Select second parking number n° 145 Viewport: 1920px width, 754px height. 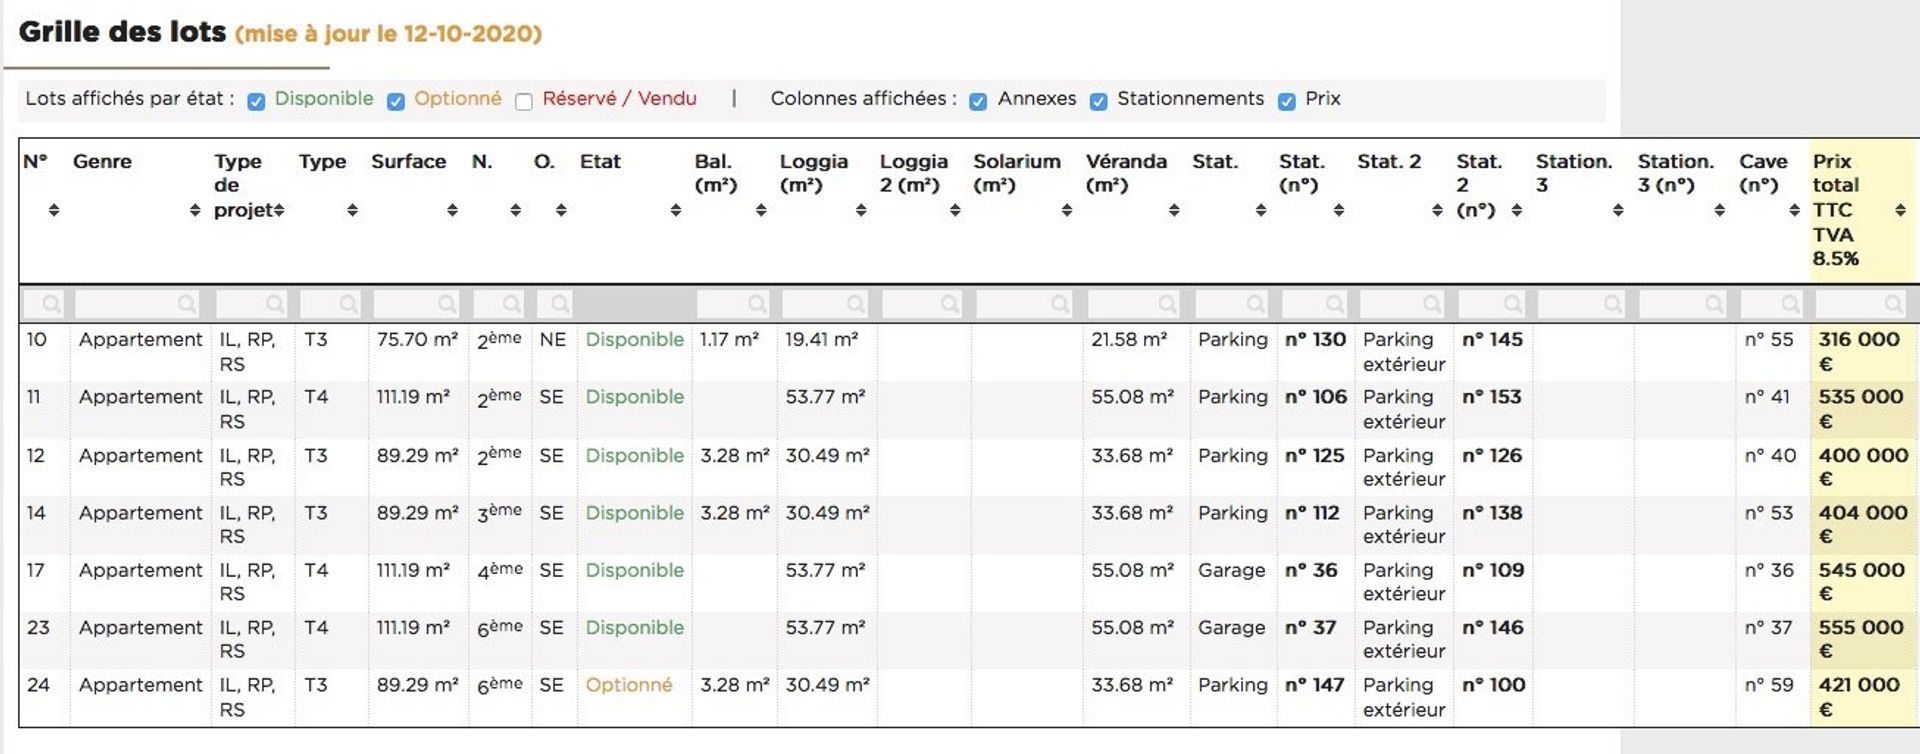click(x=1492, y=340)
